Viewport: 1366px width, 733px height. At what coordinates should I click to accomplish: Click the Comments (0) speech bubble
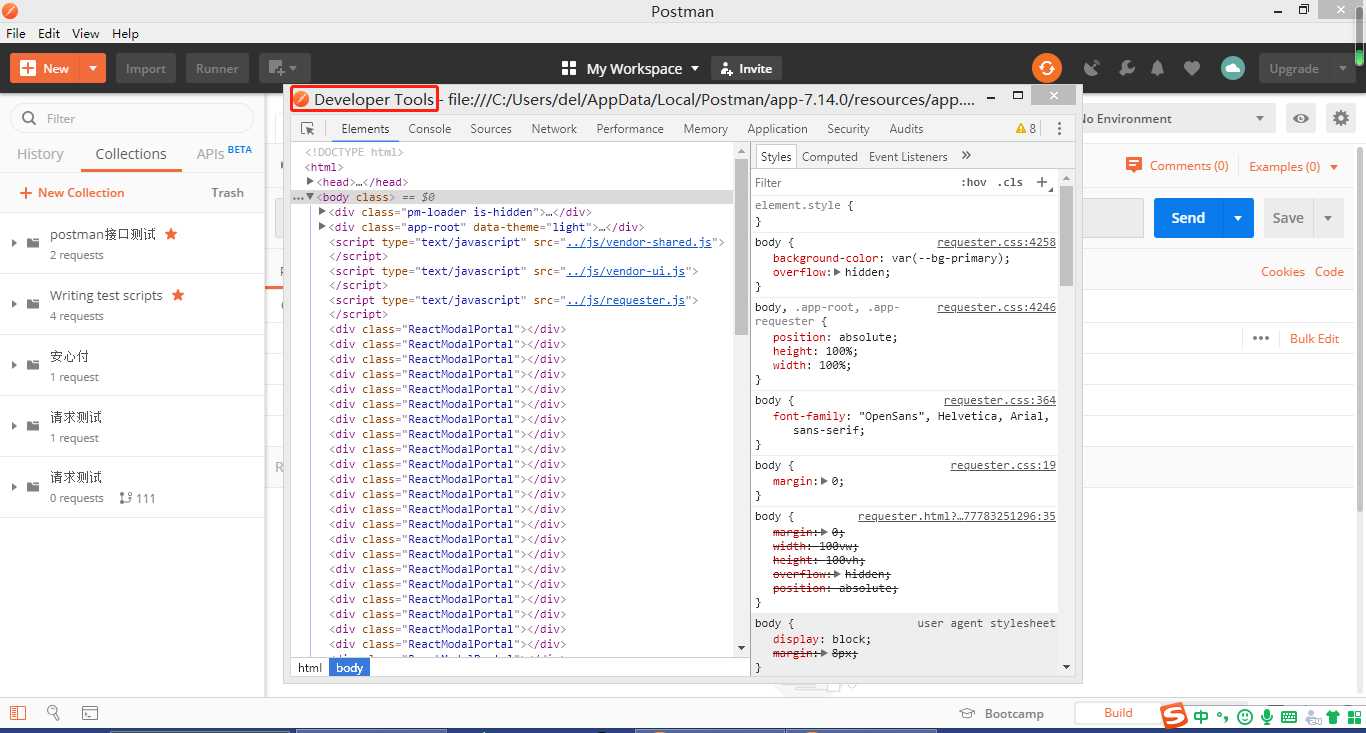click(1134, 166)
